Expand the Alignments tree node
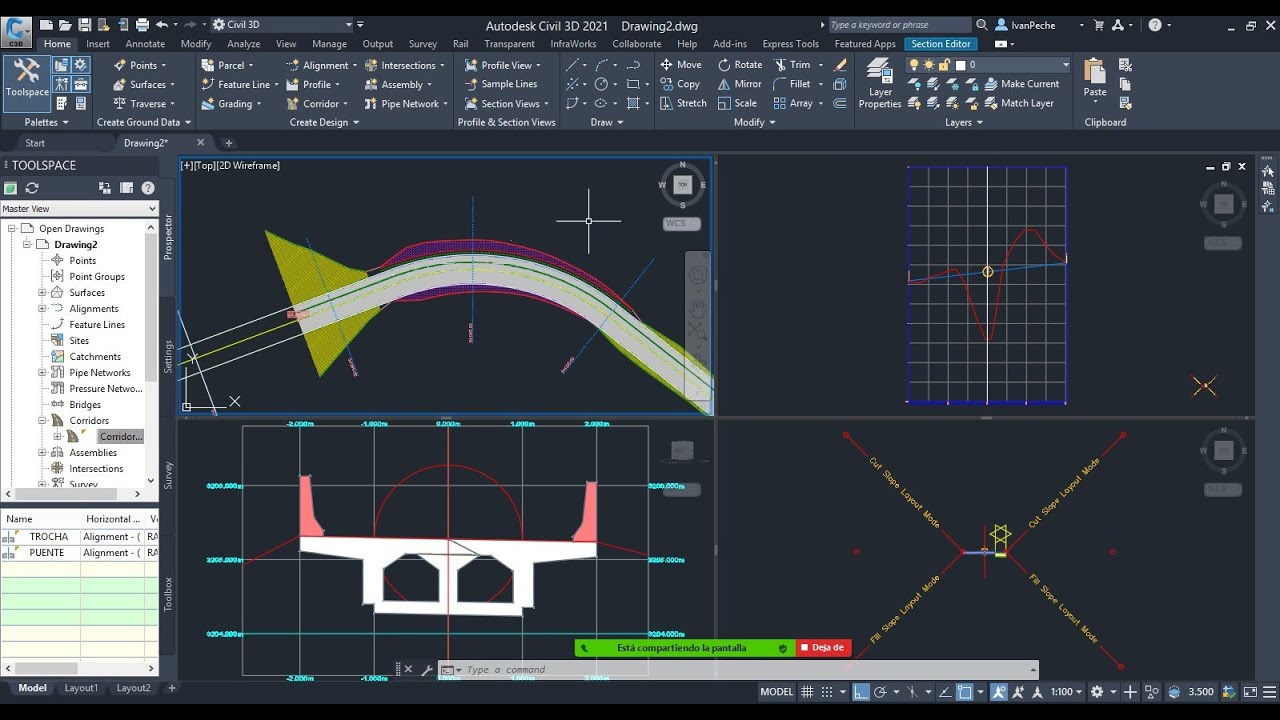1280x720 pixels. (43, 309)
